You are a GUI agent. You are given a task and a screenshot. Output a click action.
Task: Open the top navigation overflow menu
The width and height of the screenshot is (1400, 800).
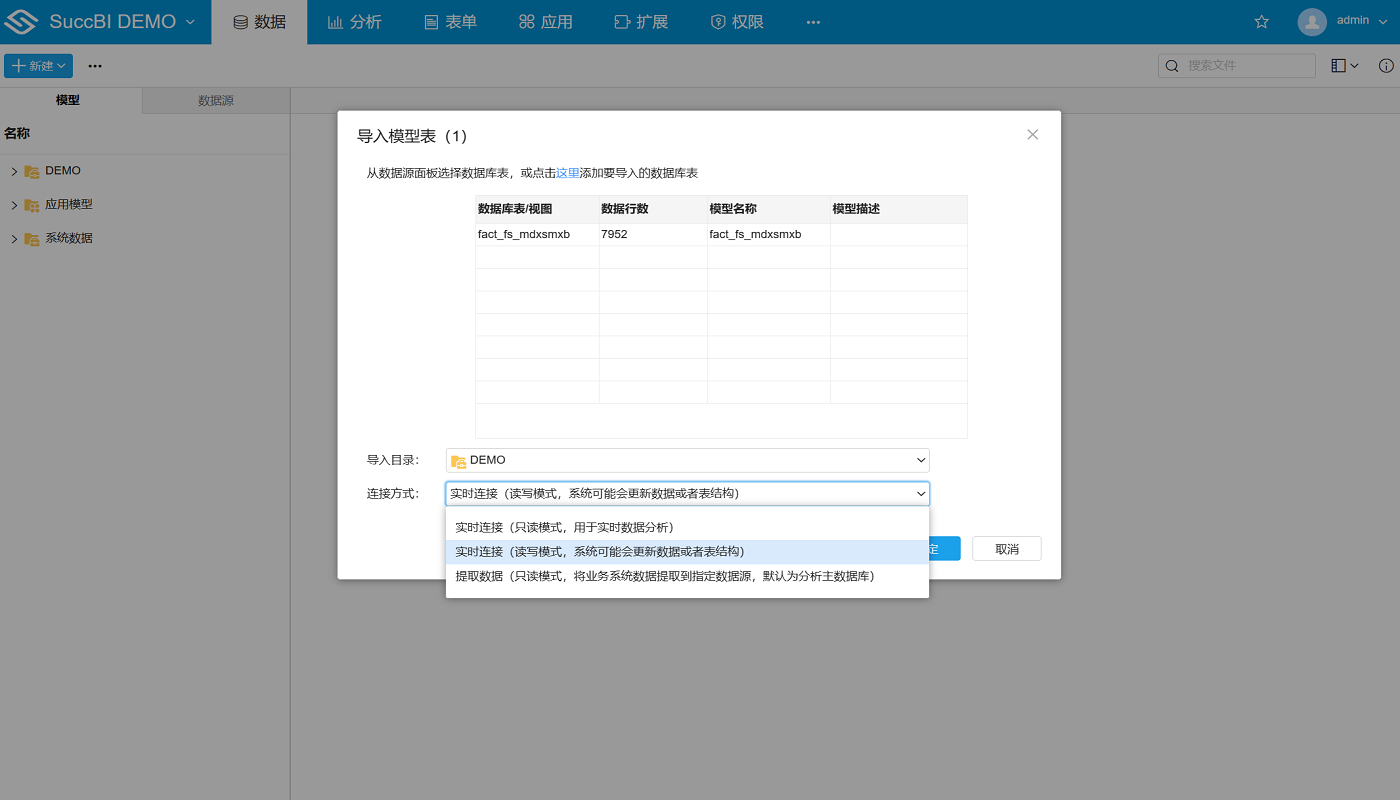813,22
